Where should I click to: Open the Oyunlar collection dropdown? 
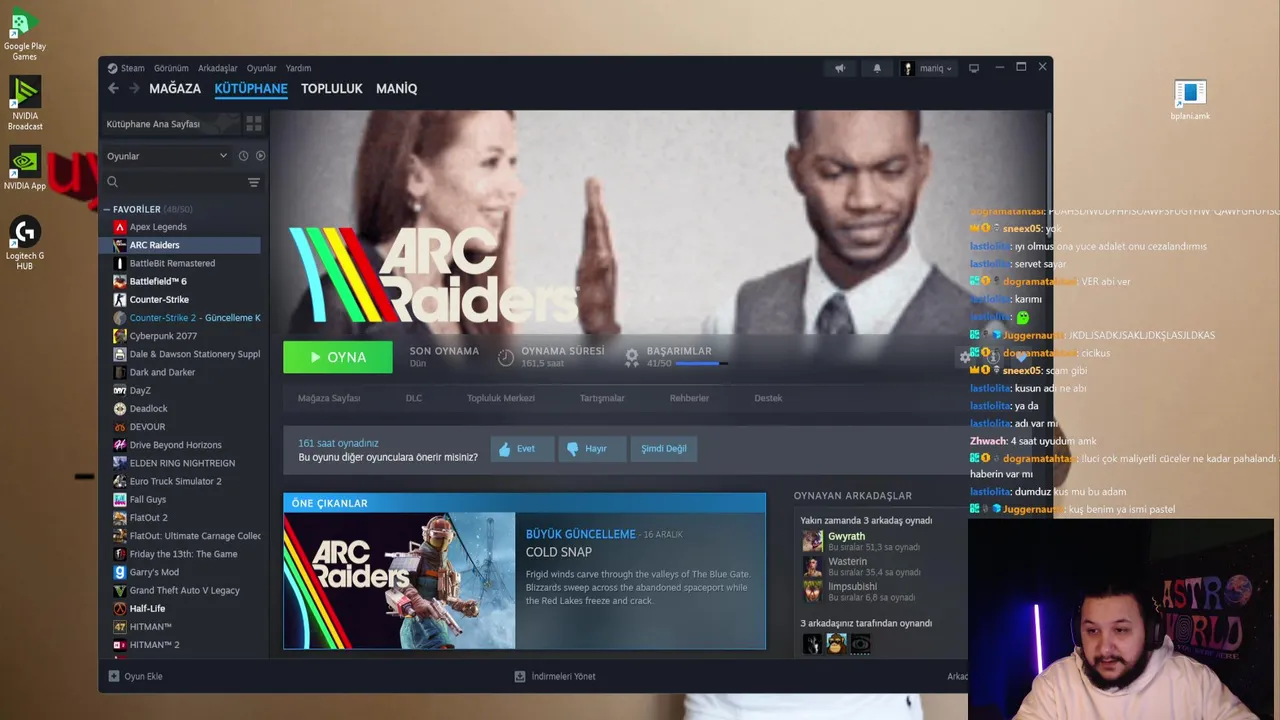[x=167, y=156]
